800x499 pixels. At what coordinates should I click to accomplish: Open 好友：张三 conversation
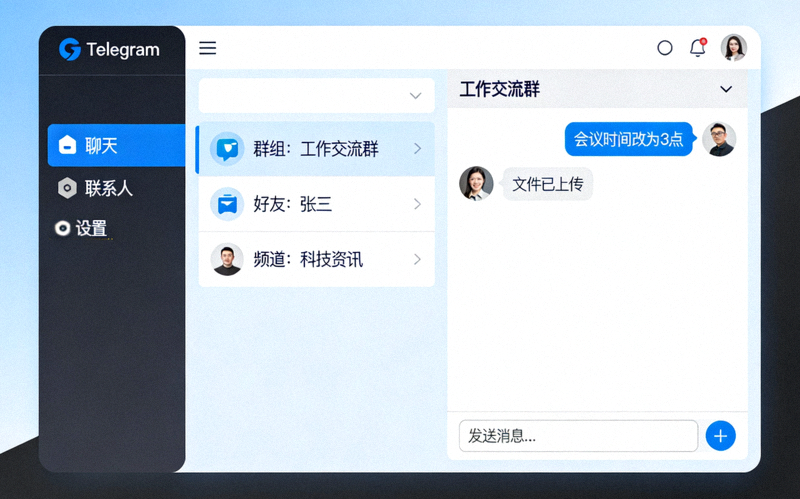click(x=316, y=204)
